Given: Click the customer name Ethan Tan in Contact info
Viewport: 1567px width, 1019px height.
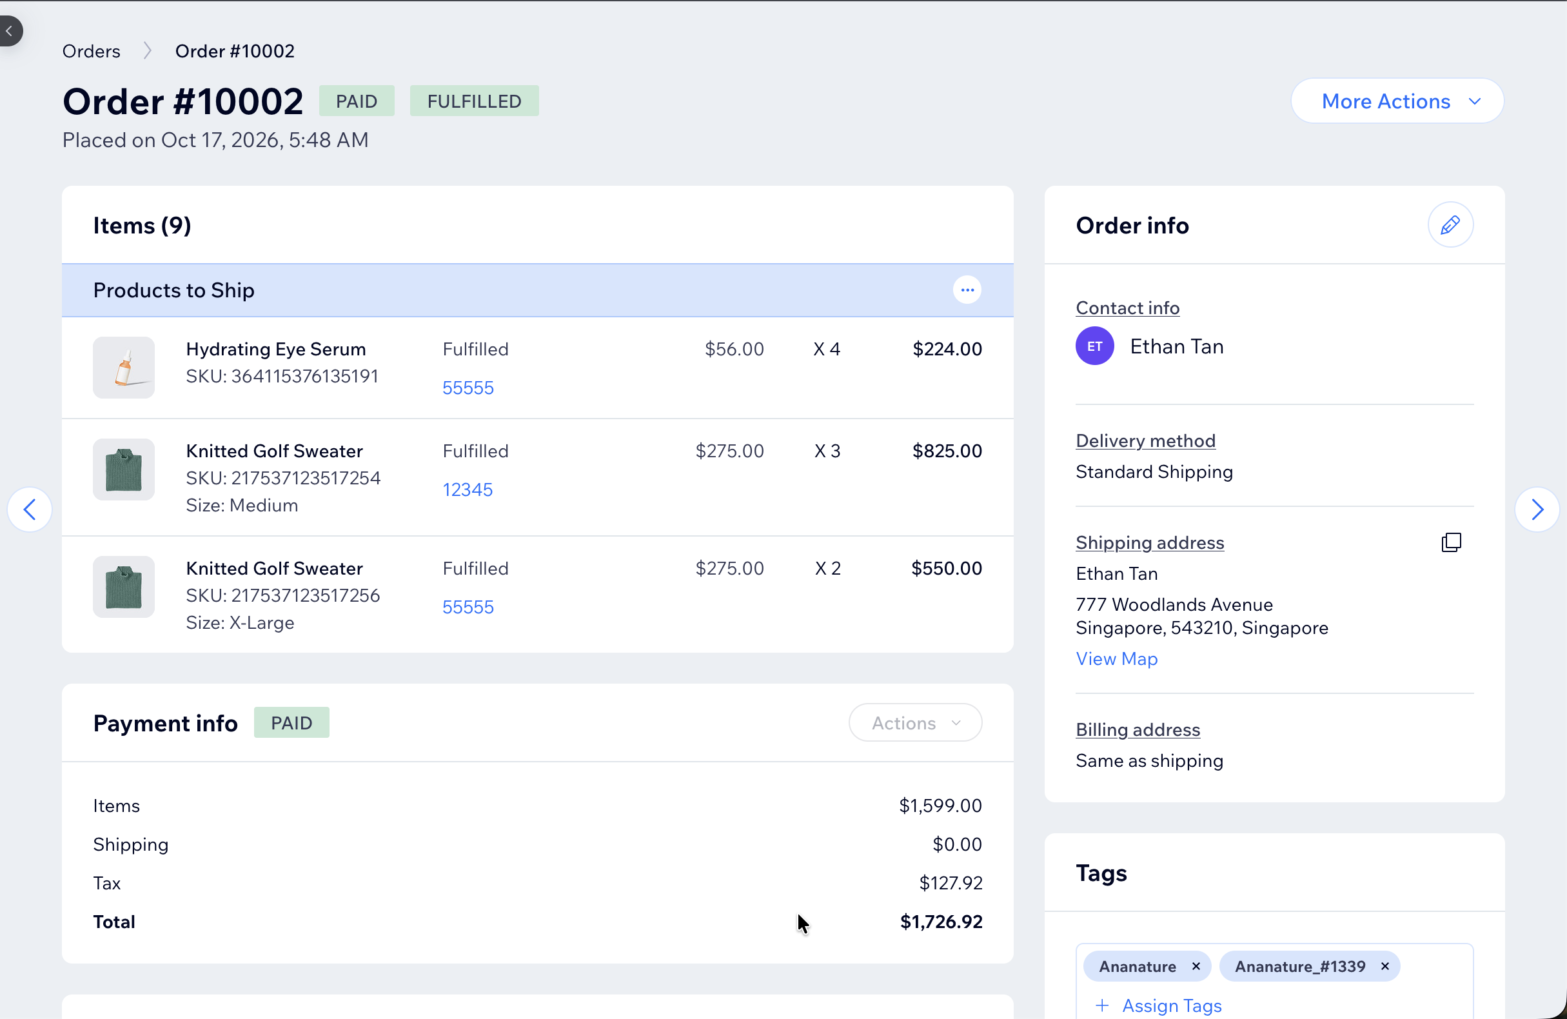Looking at the screenshot, I should [x=1177, y=347].
